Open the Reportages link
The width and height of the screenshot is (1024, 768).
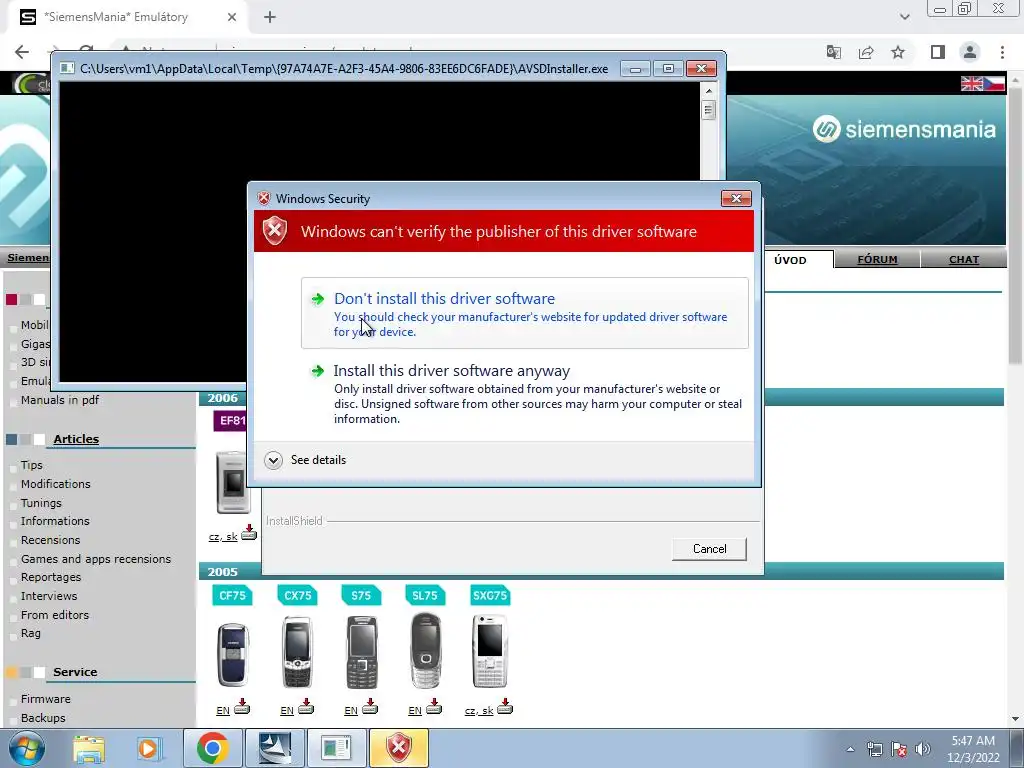click(x=51, y=577)
